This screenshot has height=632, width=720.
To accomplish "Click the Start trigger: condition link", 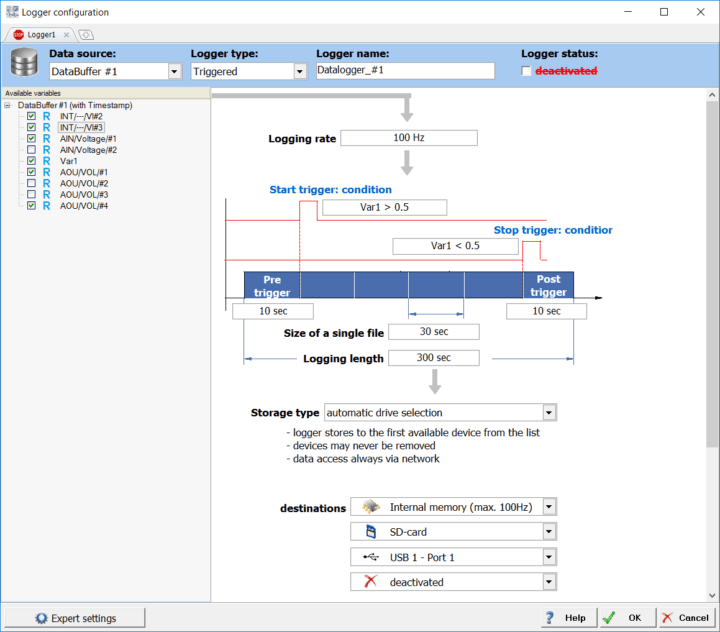I will point(331,190).
